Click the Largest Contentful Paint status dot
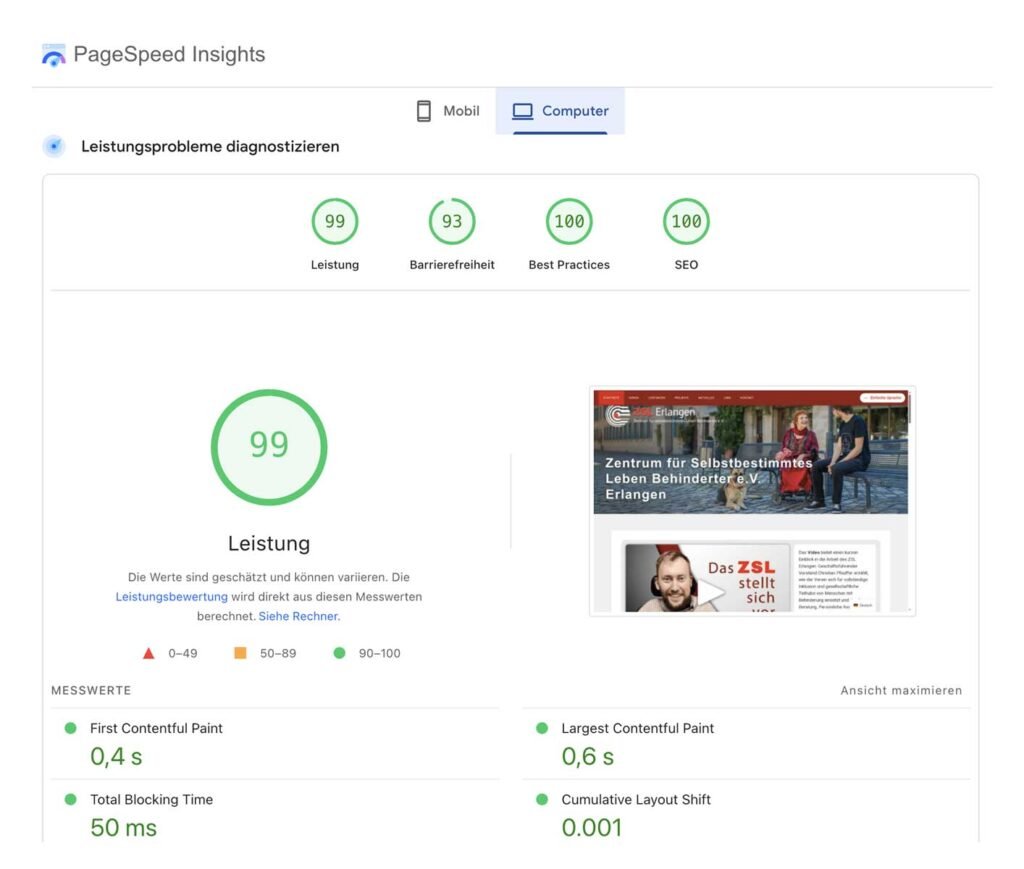Viewport: 1024px width, 869px height. click(x=542, y=728)
